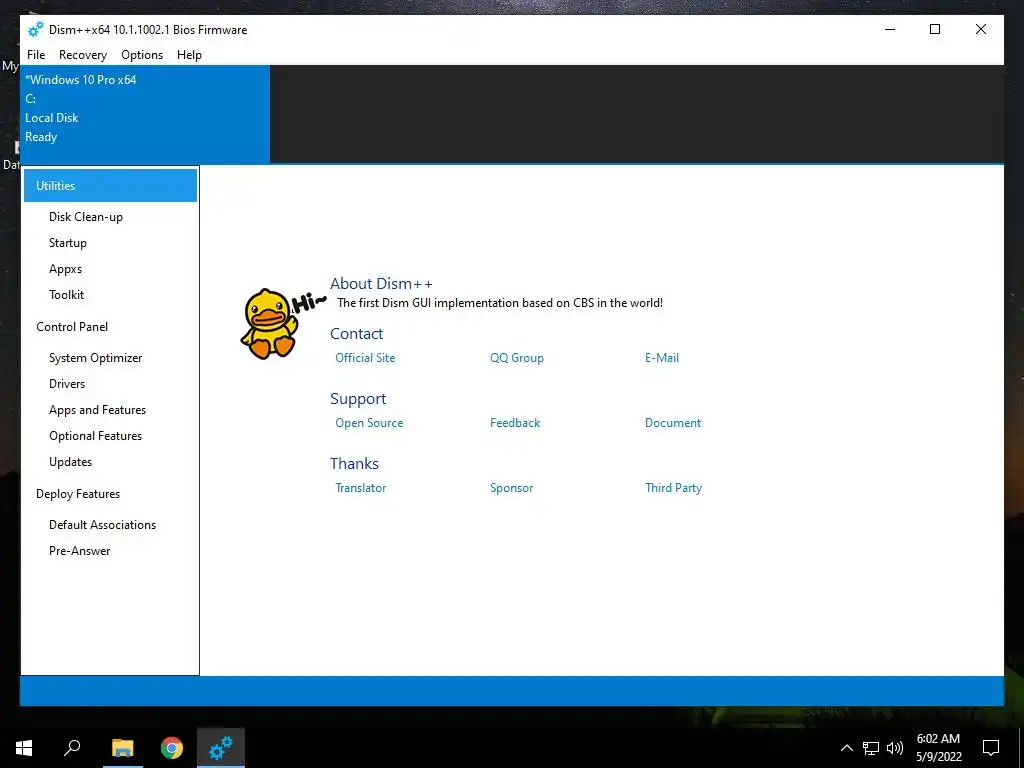Open the Help menu

pos(189,55)
